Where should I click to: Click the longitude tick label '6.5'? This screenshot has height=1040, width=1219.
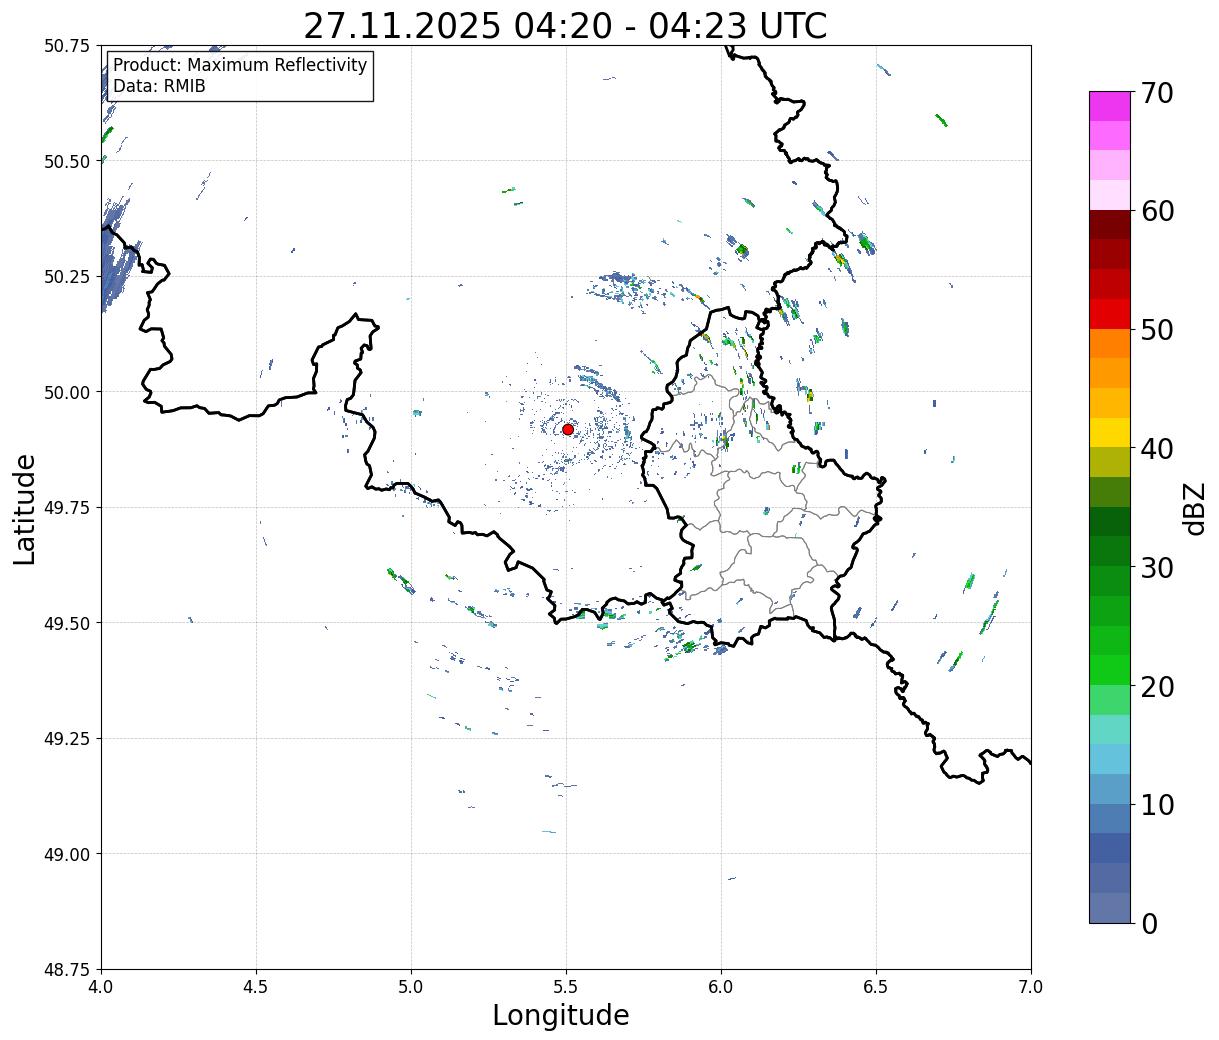tap(876, 986)
